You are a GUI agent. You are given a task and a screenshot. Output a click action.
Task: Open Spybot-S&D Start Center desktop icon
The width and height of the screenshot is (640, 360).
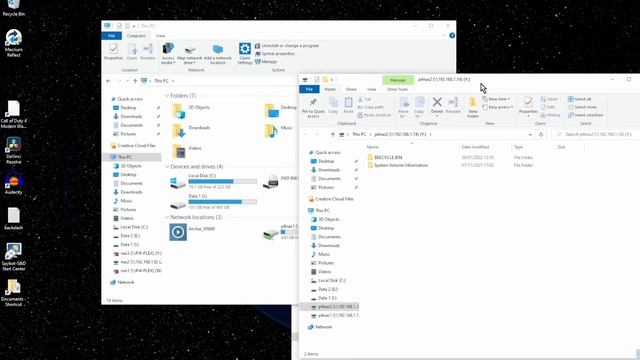[x=13, y=256]
